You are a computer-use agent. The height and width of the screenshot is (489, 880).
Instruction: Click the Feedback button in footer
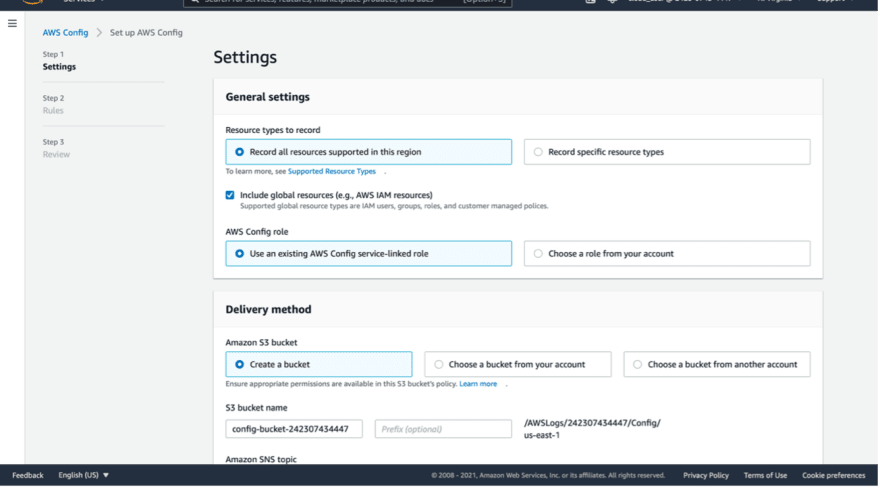(28, 475)
